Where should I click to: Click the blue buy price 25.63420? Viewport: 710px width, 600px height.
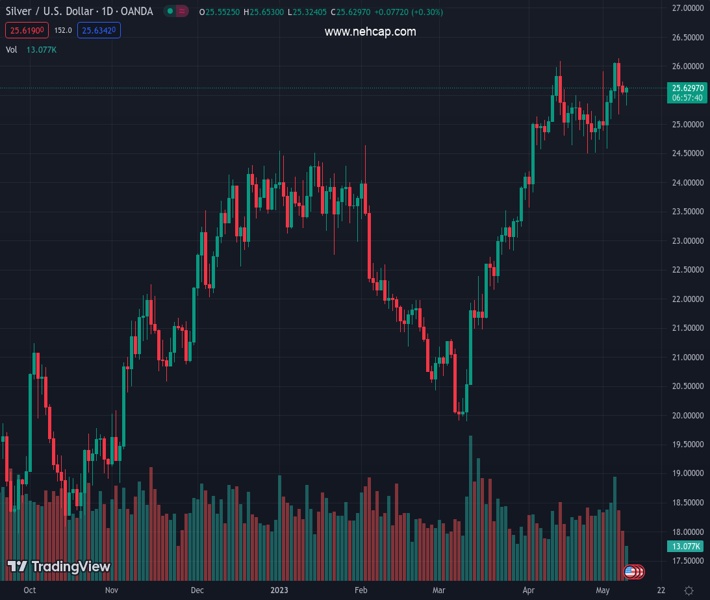point(99,31)
